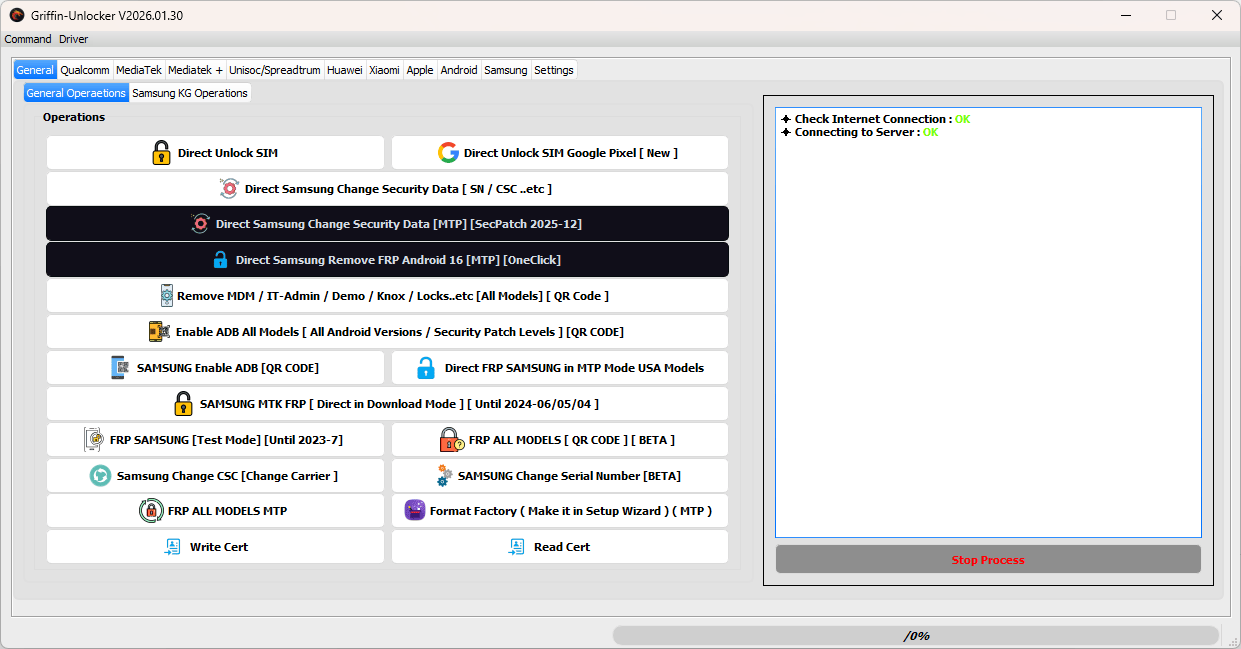Viewport: 1241px width, 649px height.
Task: Select the QR code icon on Enable ADB All Models
Action: [x=157, y=331]
